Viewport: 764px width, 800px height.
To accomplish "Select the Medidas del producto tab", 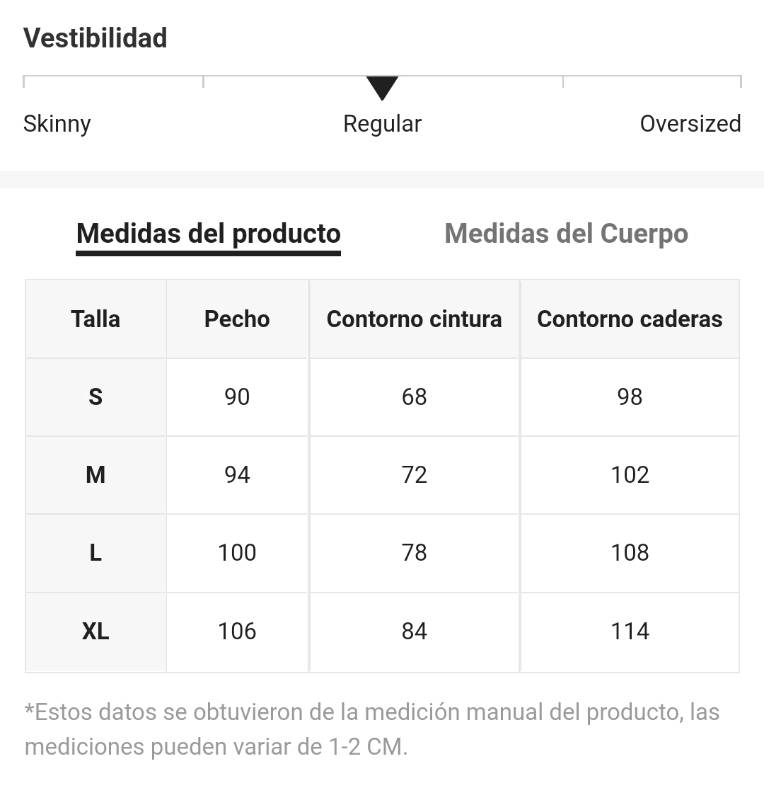I will [208, 234].
